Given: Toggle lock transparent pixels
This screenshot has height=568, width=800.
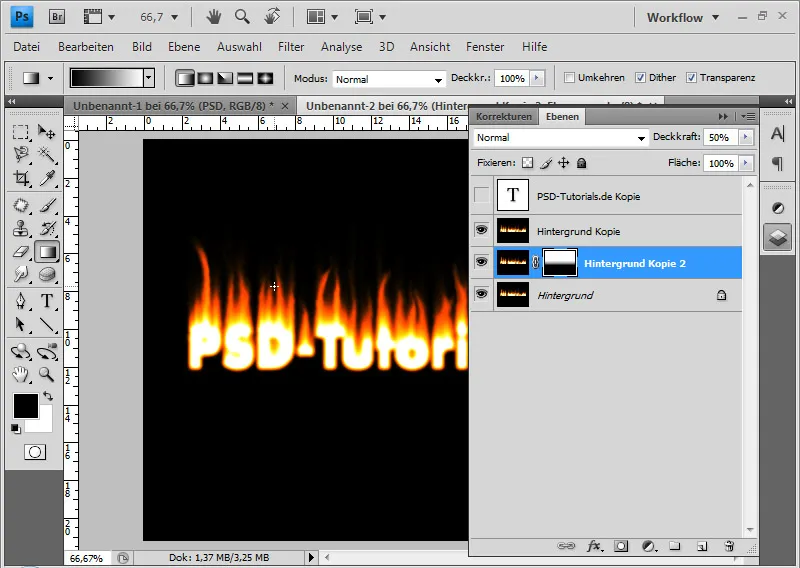Looking at the screenshot, I should coord(528,163).
